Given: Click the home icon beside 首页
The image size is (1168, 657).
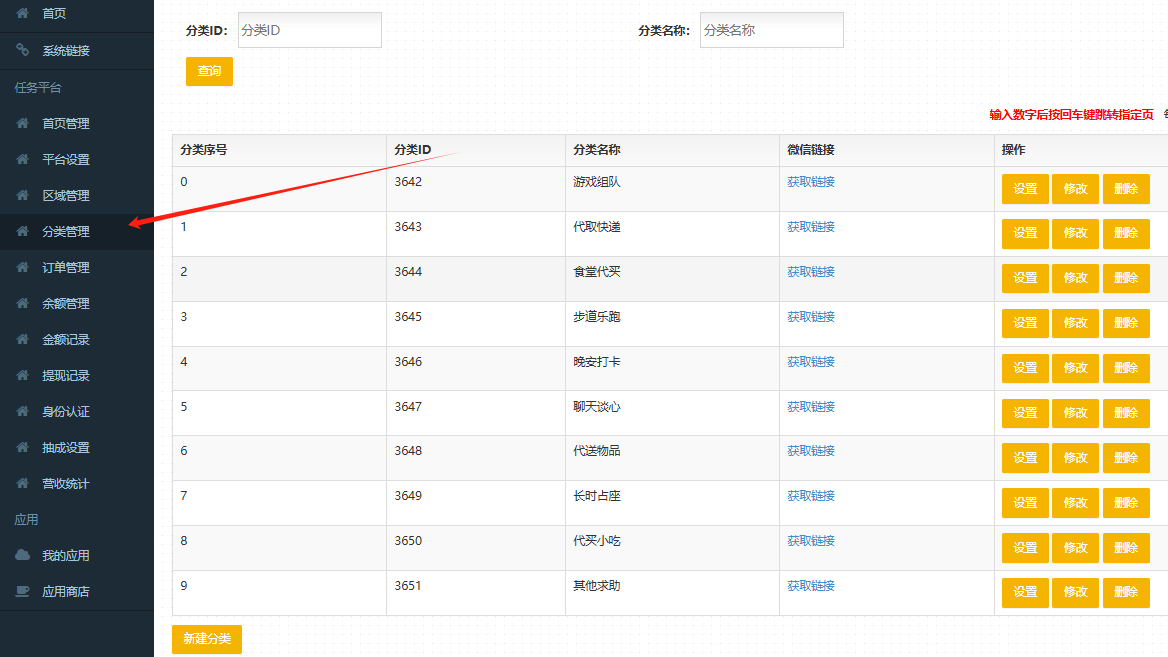Looking at the screenshot, I should tap(22, 14).
